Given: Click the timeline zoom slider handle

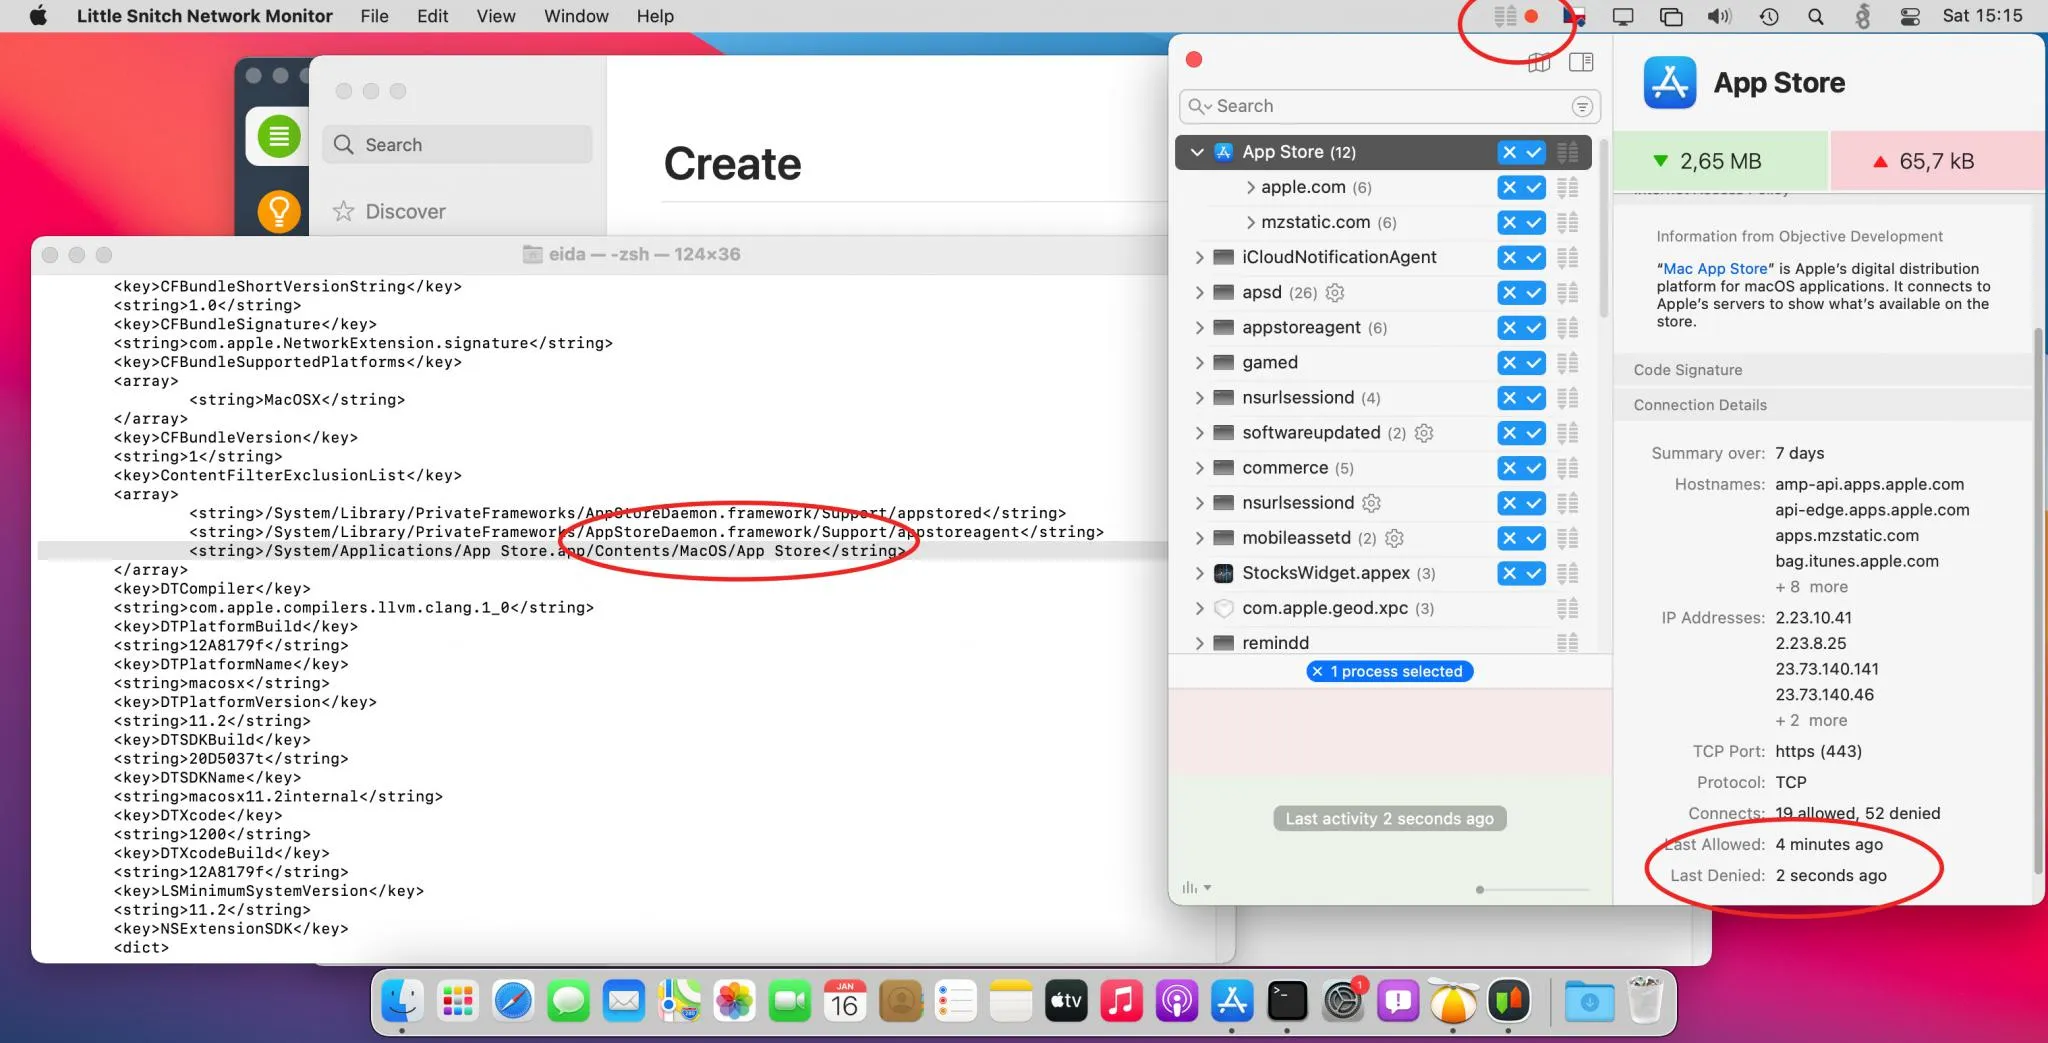Looking at the screenshot, I should (x=1480, y=889).
